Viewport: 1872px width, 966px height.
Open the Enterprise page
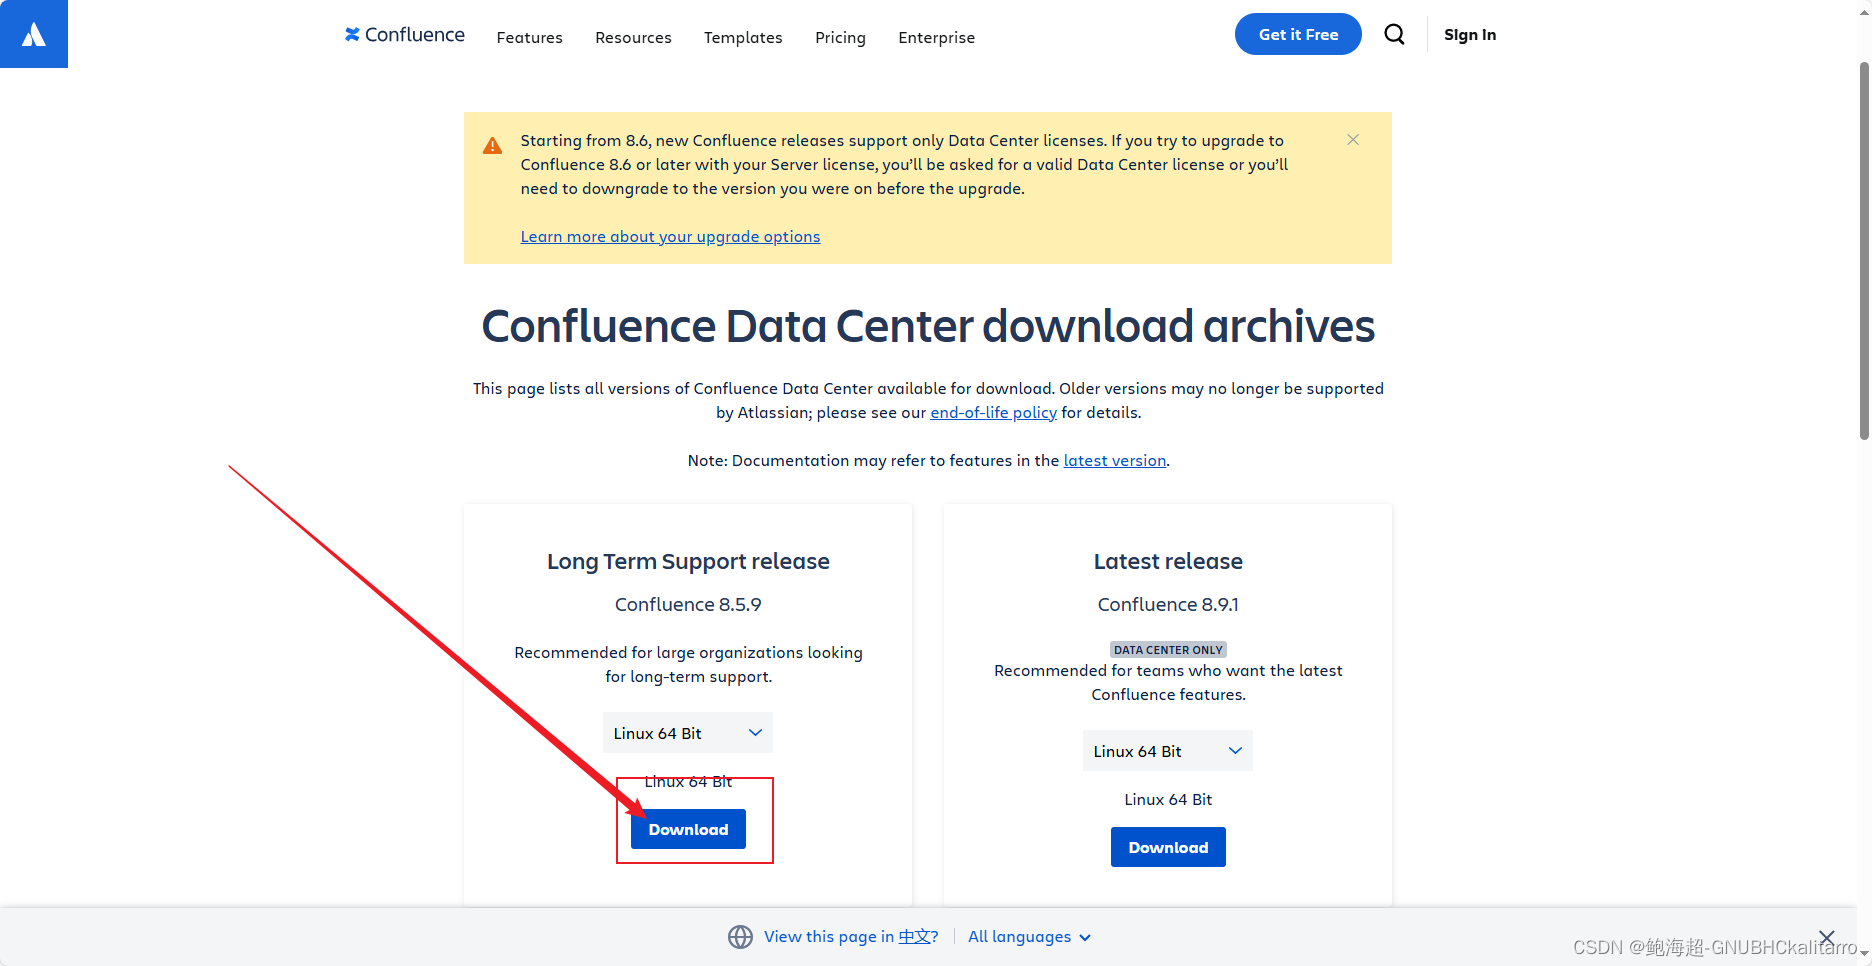tap(936, 37)
